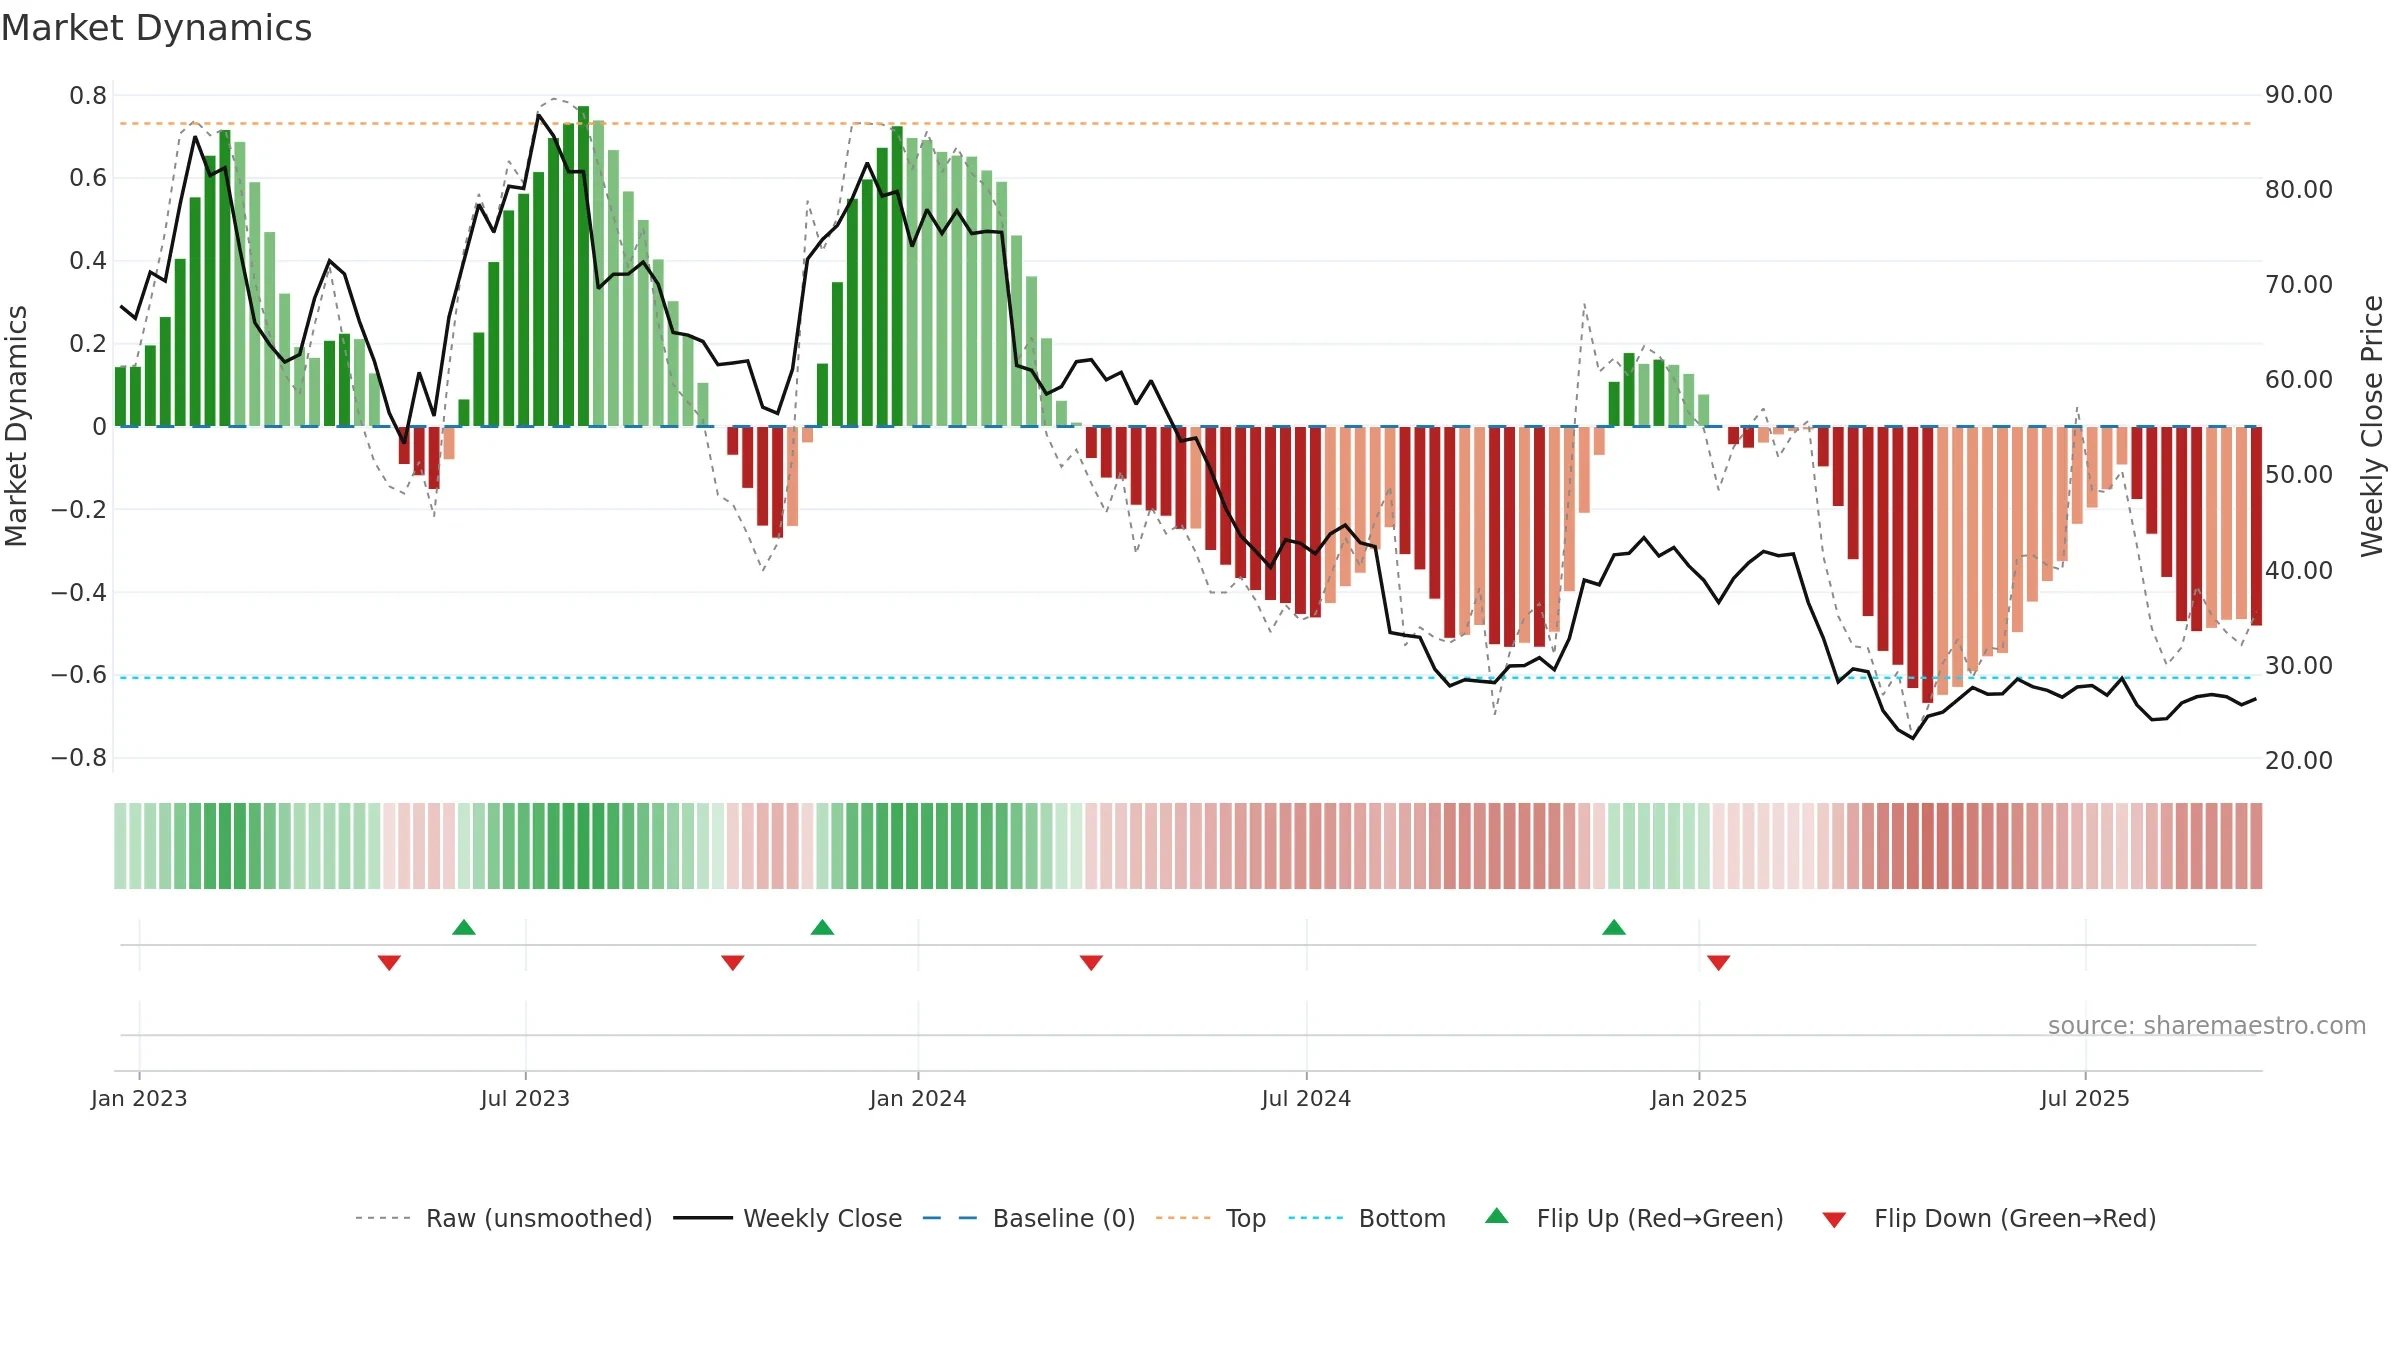Click the deepest red bar near Apr 2025

[x=1927, y=565]
